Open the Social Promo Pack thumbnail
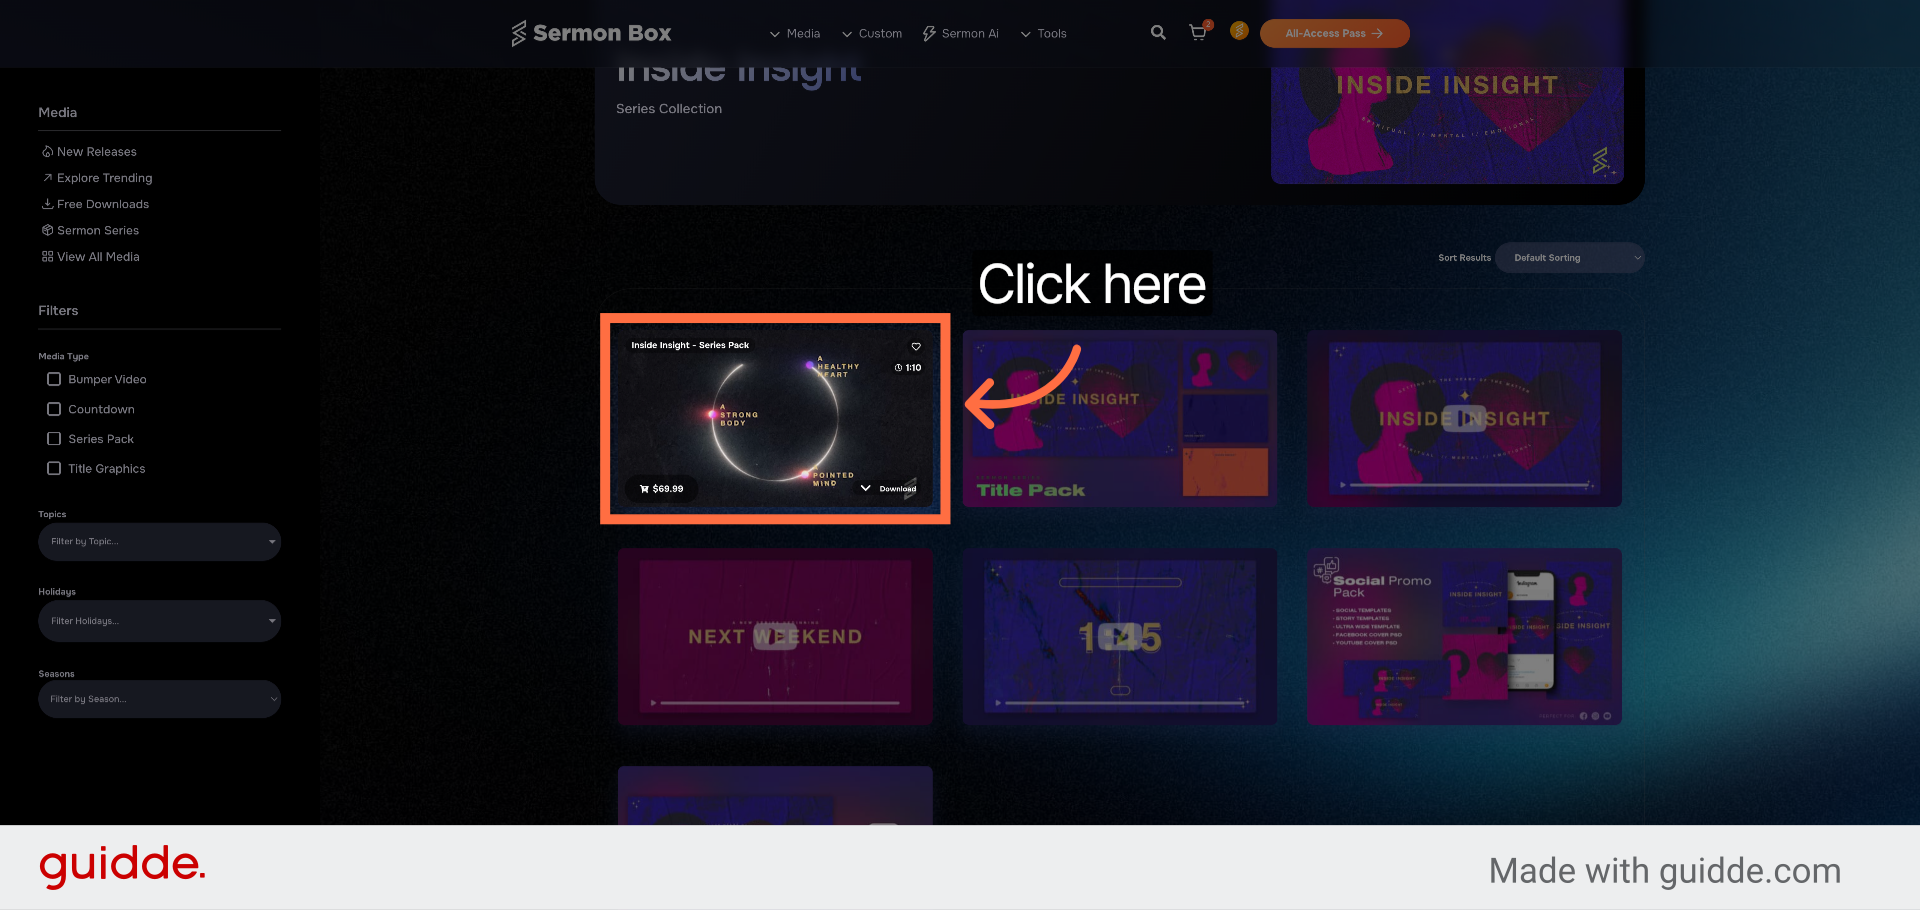1920x910 pixels. 1464,636
